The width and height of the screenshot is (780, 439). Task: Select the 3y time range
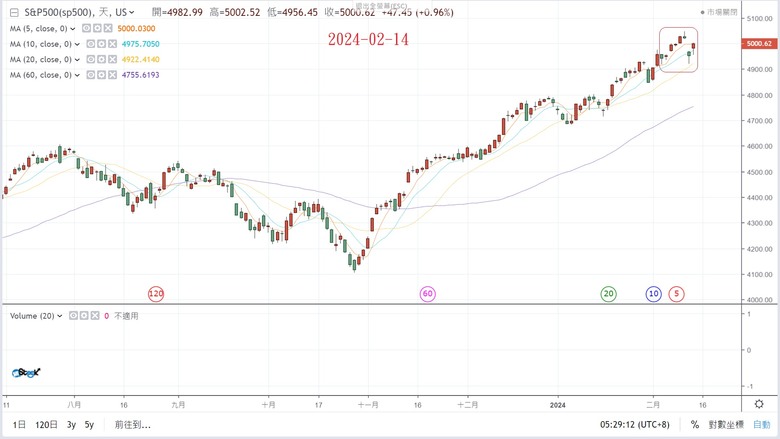click(72, 425)
